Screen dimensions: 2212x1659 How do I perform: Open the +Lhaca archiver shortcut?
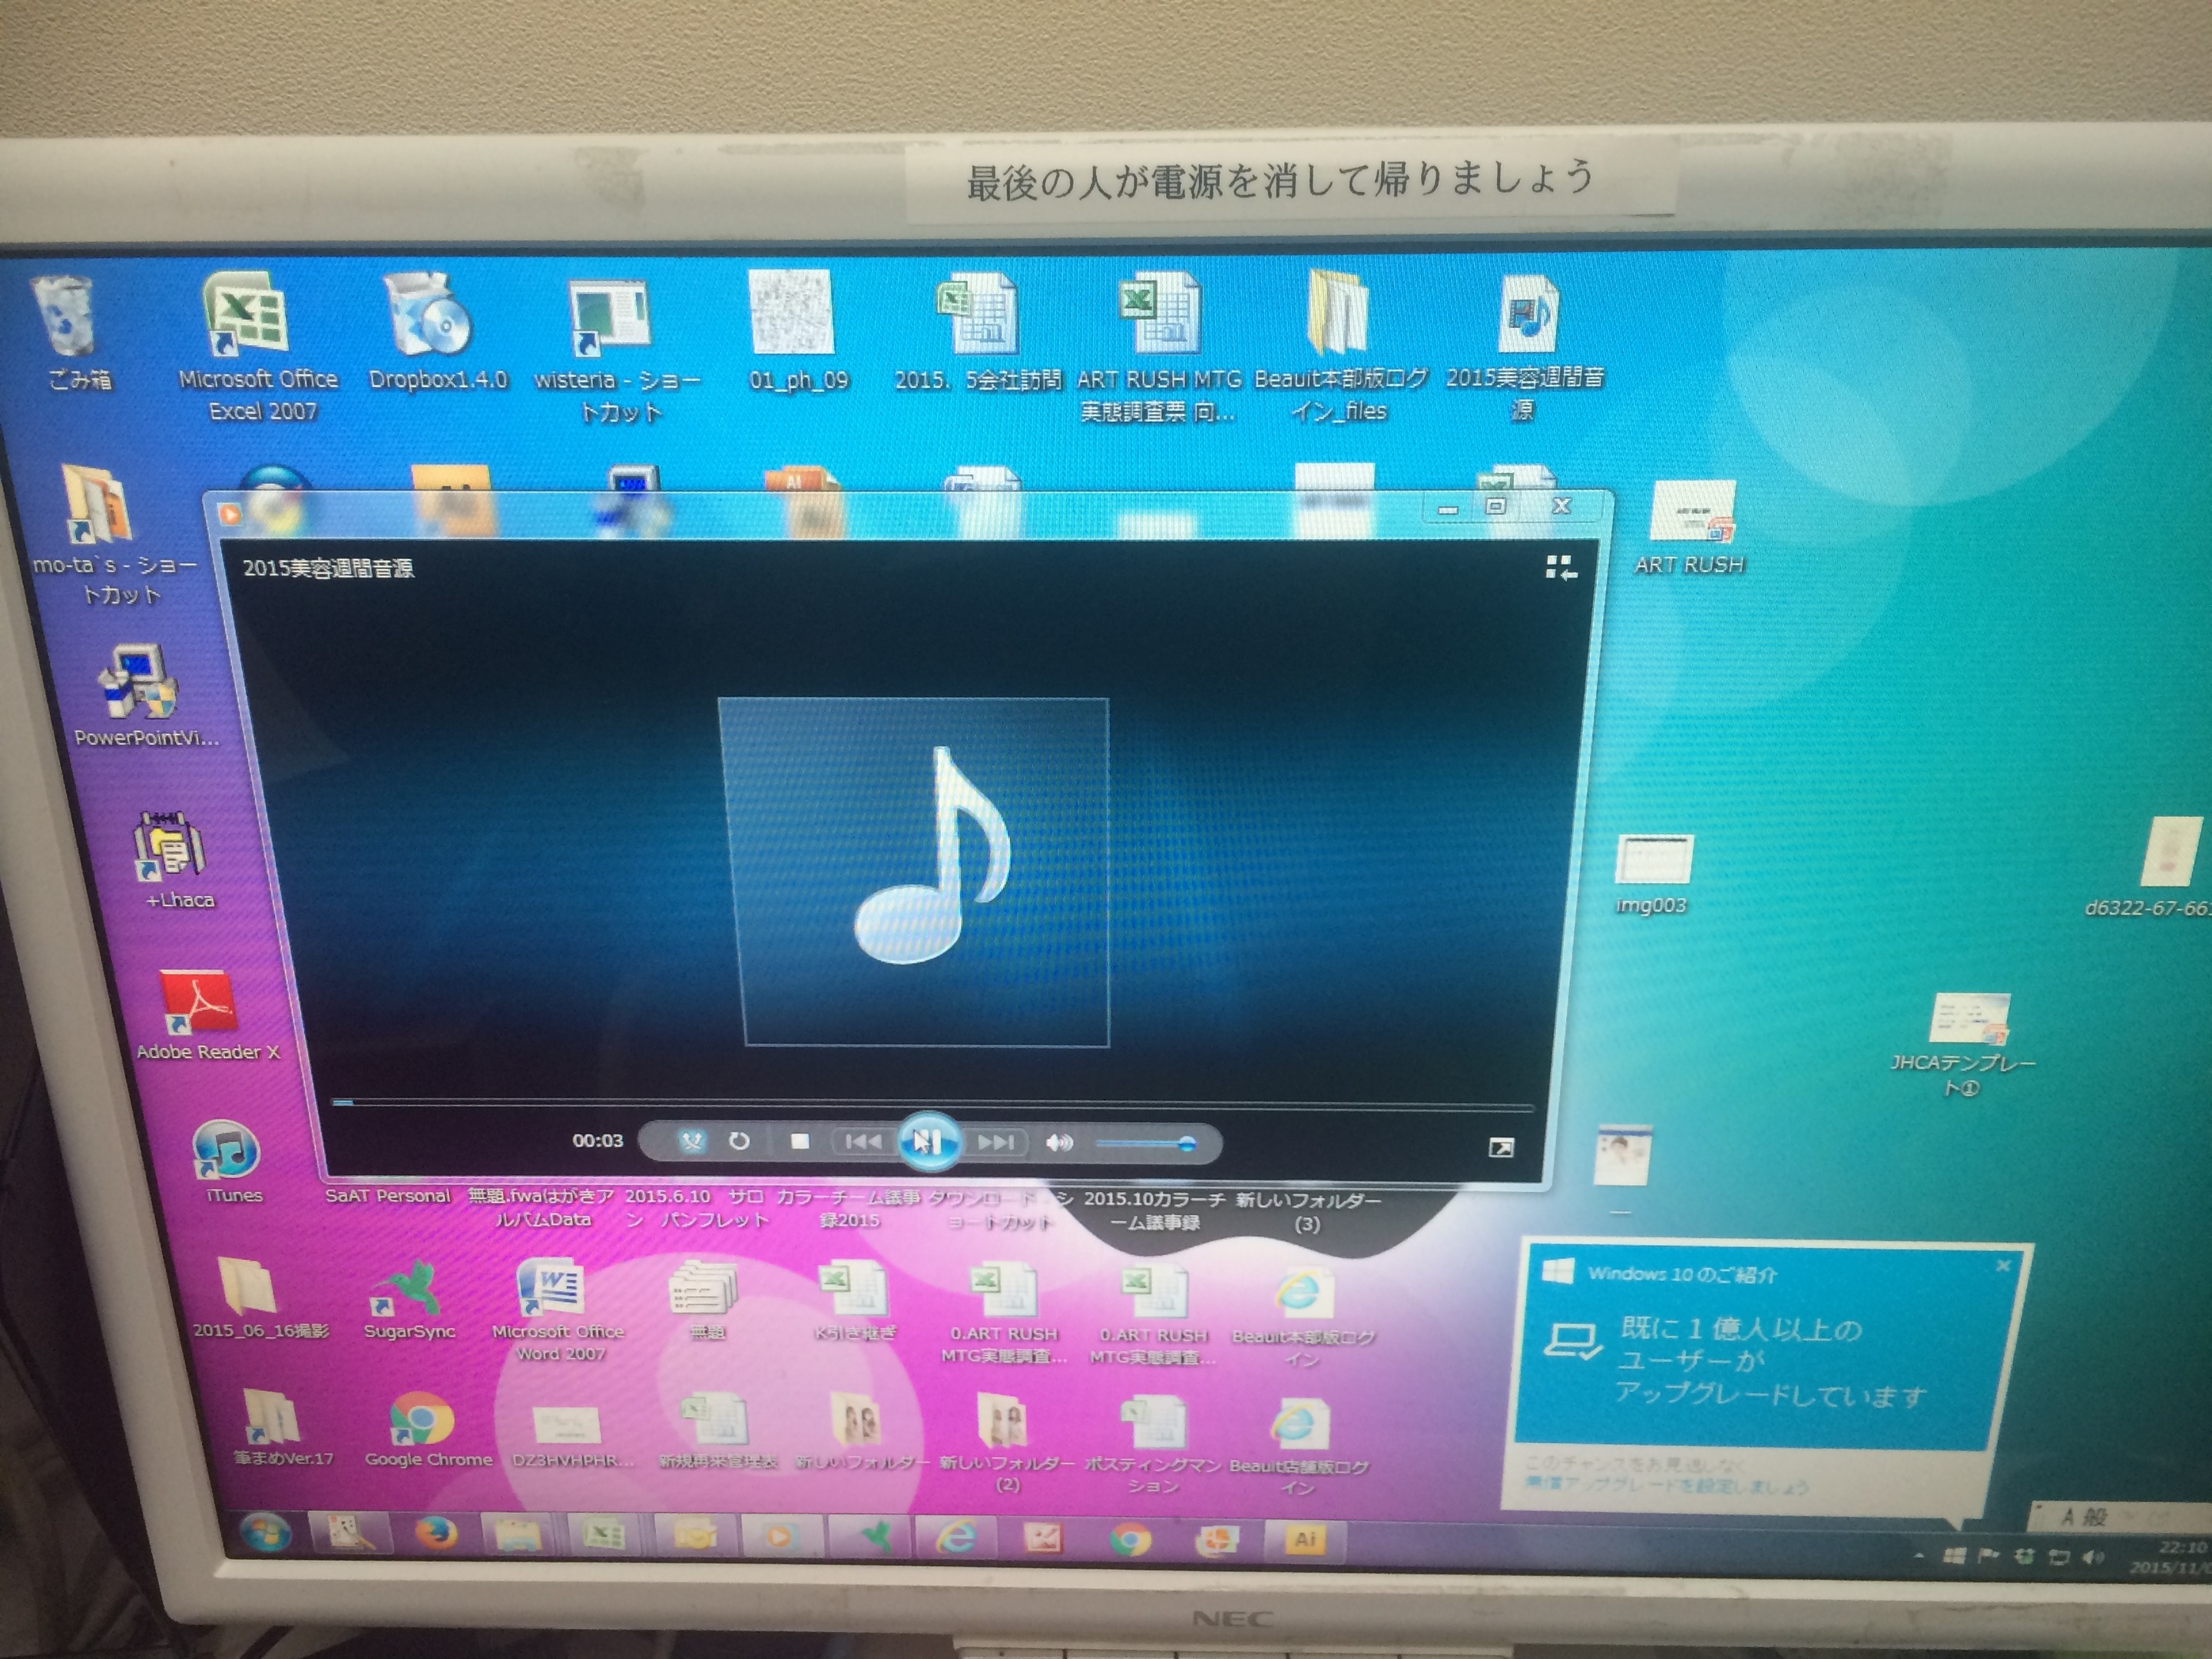coord(175,860)
